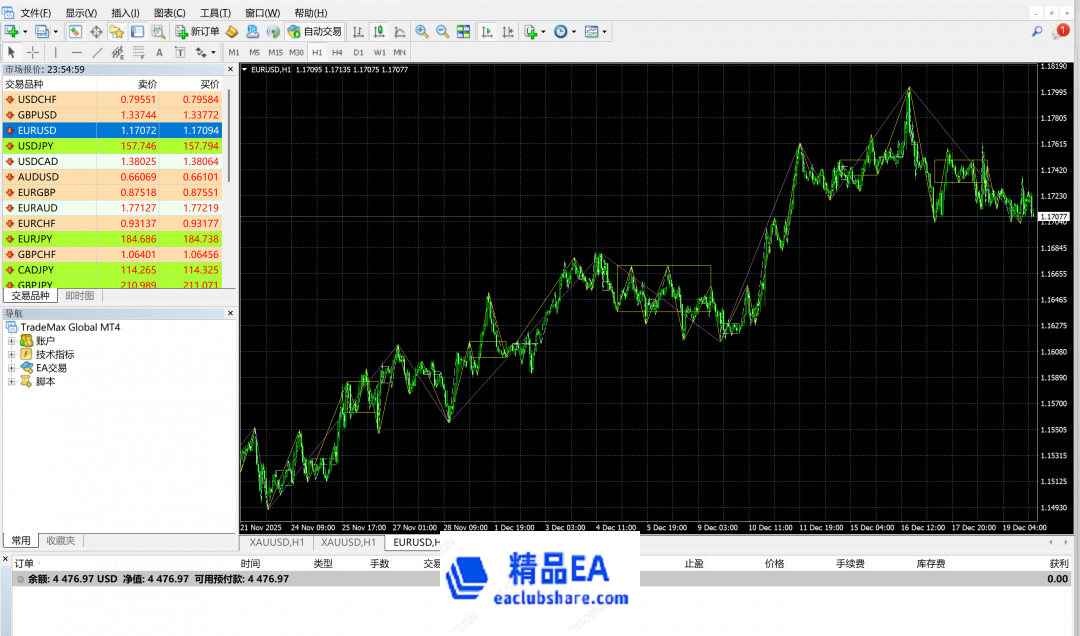Expand the EA交易 tree node
Viewport: 1080px width, 636px height.
point(12,368)
